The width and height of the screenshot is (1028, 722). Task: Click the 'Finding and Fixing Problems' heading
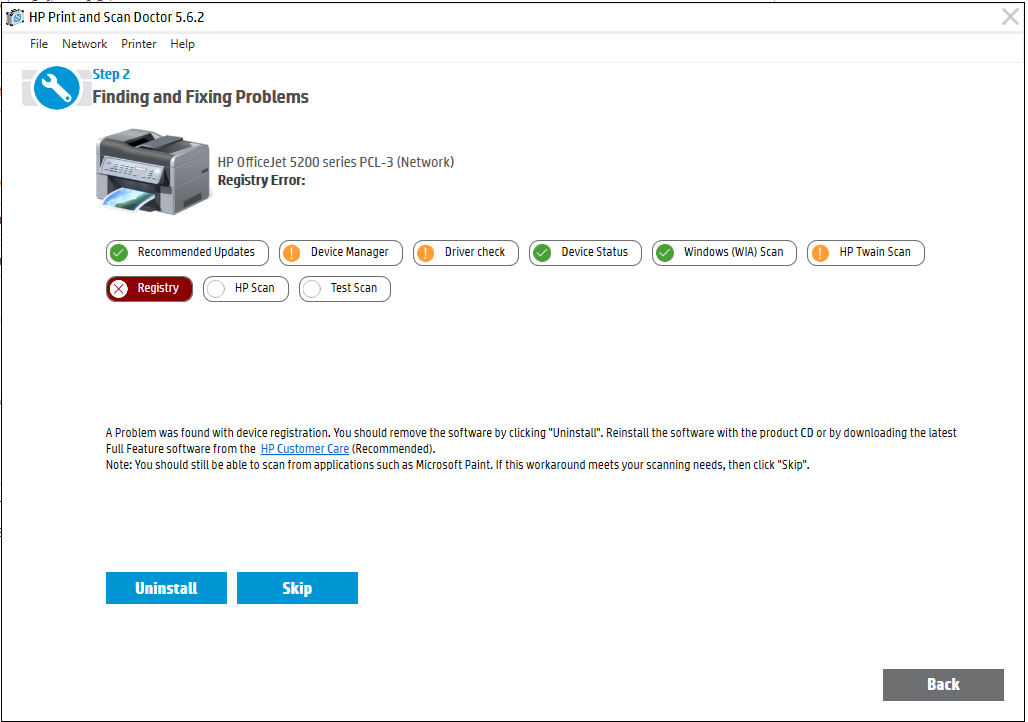pos(200,97)
